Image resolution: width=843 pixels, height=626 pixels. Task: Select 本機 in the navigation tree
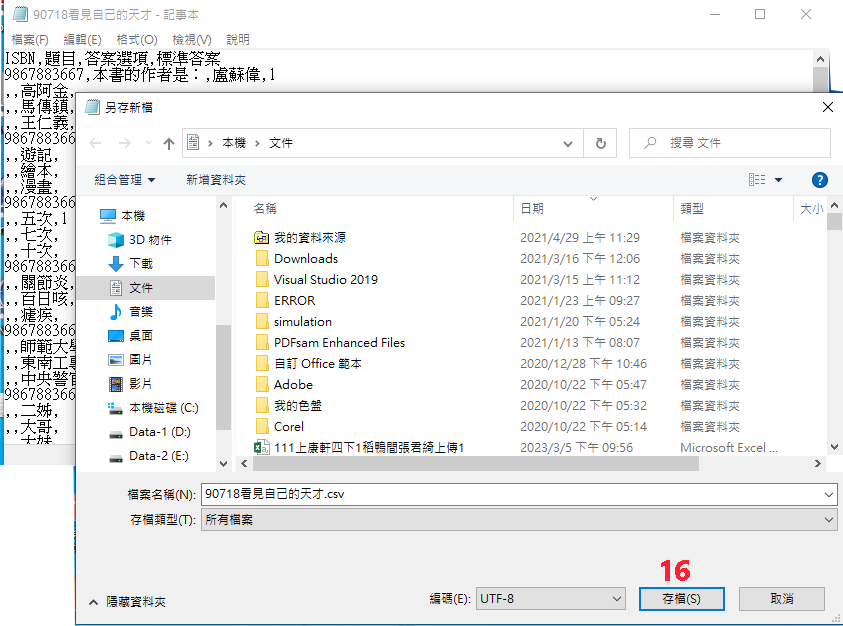tap(123, 216)
